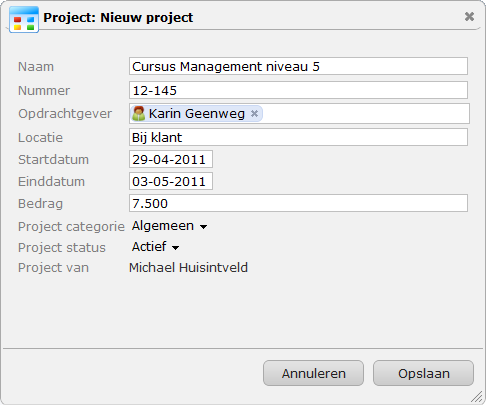Click the Opslaan button
This screenshot has height=407, width=486.
pyautogui.click(x=423, y=373)
